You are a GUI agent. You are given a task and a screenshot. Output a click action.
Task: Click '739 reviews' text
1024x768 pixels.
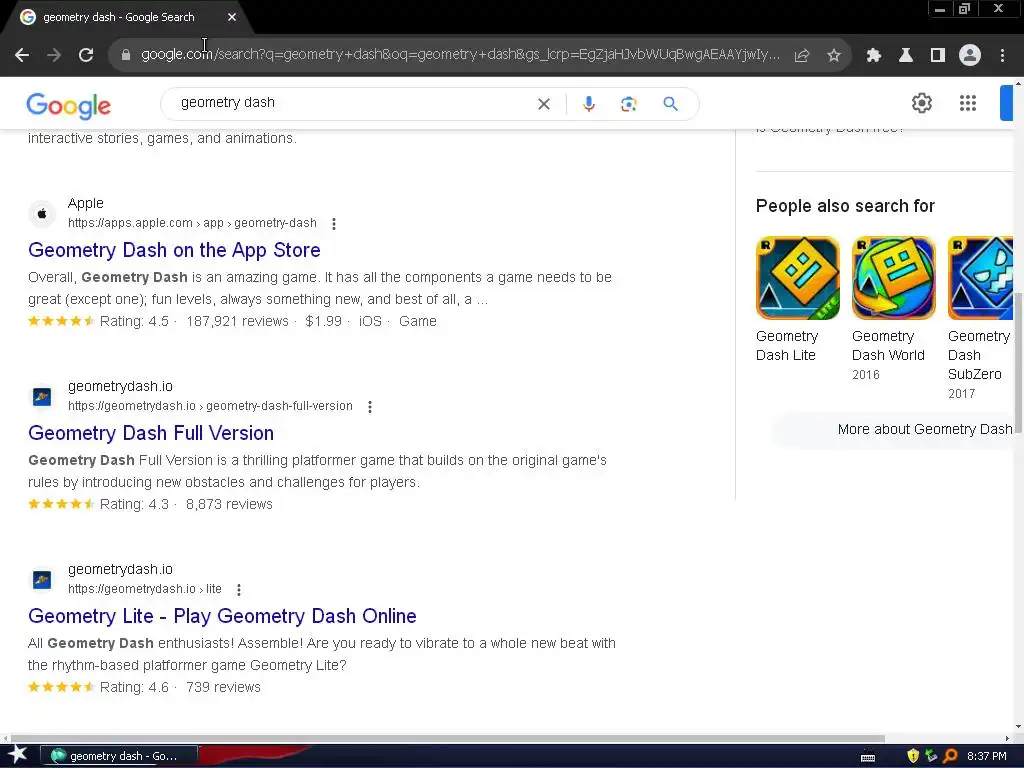[x=223, y=687]
